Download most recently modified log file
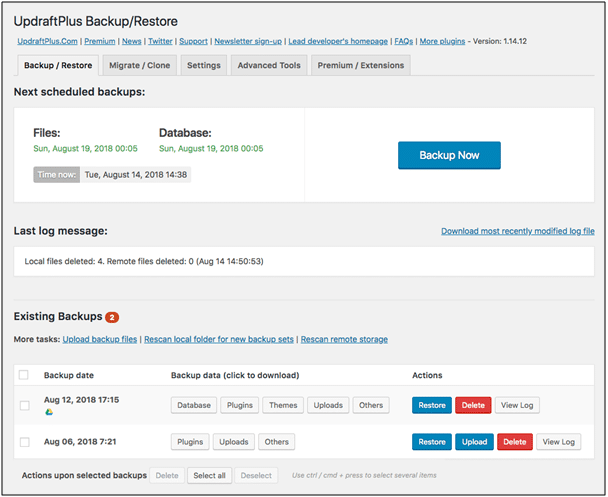 tap(518, 231)
